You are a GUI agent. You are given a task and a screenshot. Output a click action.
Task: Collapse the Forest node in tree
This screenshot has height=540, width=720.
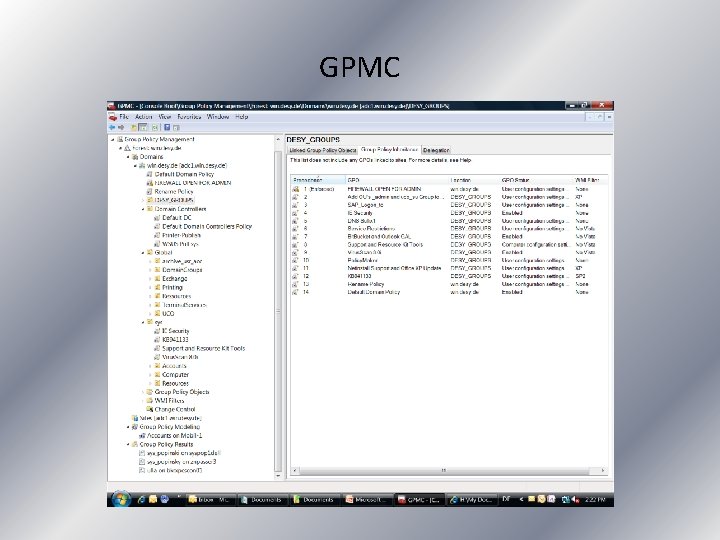[120, 148]
